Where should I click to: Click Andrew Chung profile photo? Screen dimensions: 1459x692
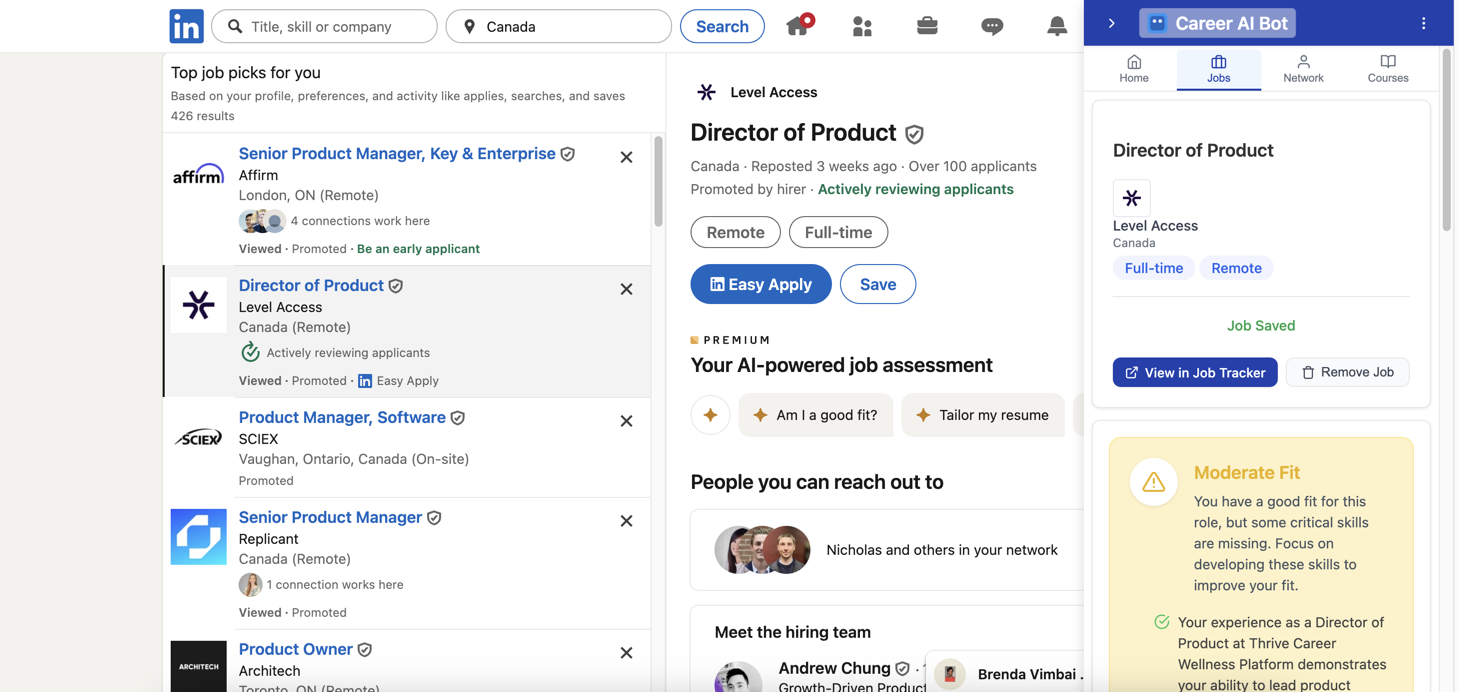(738, 676)
